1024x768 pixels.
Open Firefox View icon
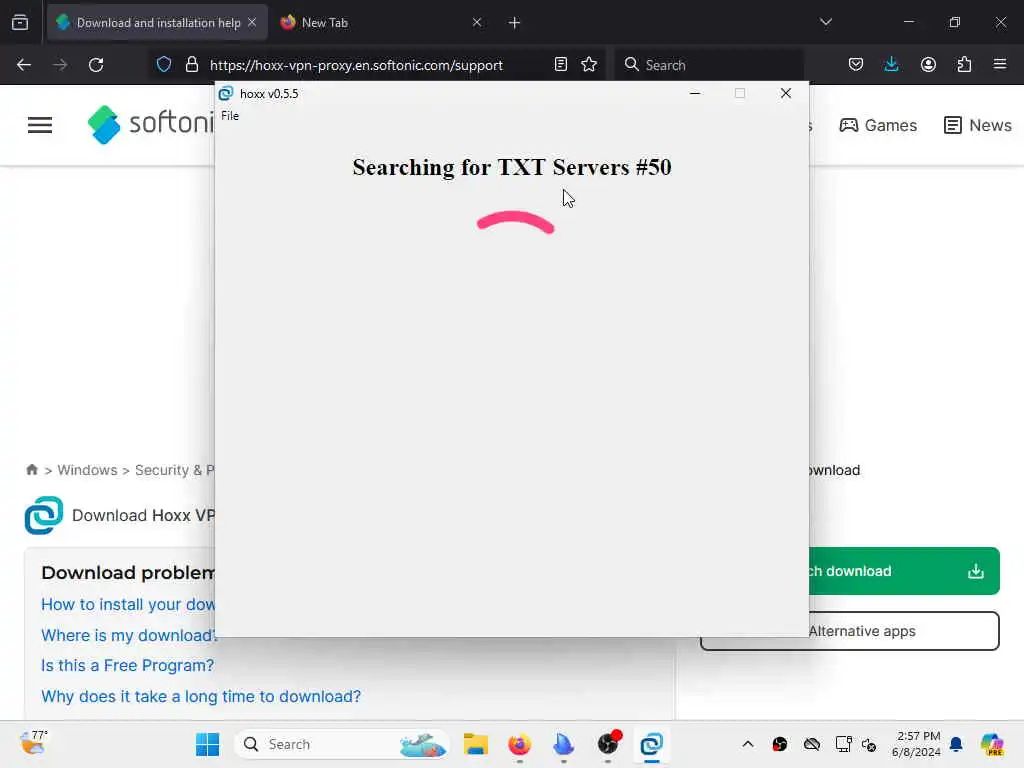[20, 23]
